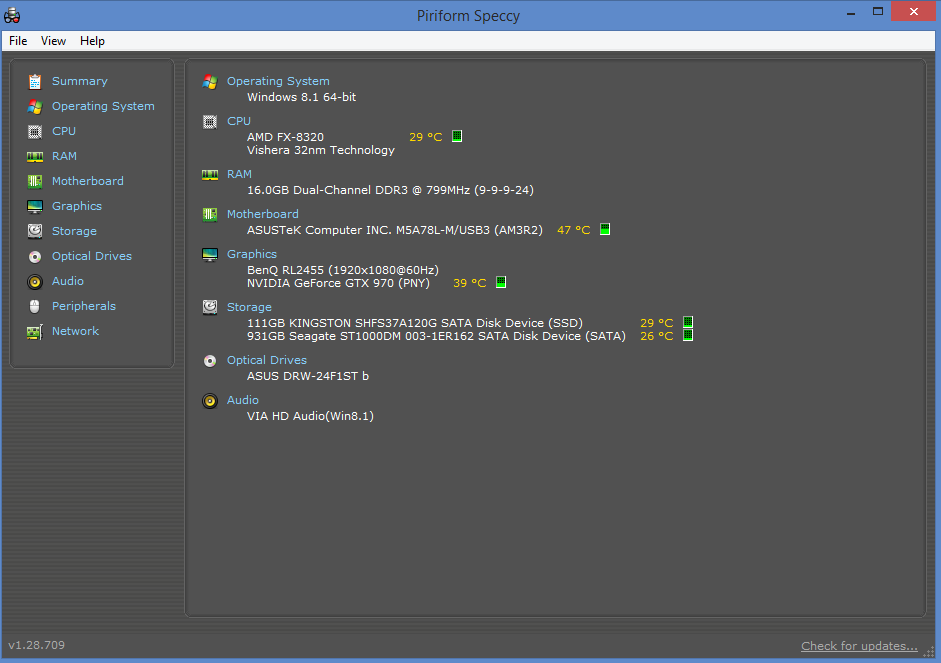Click the motherboard temperature value 47 °C

574,230
